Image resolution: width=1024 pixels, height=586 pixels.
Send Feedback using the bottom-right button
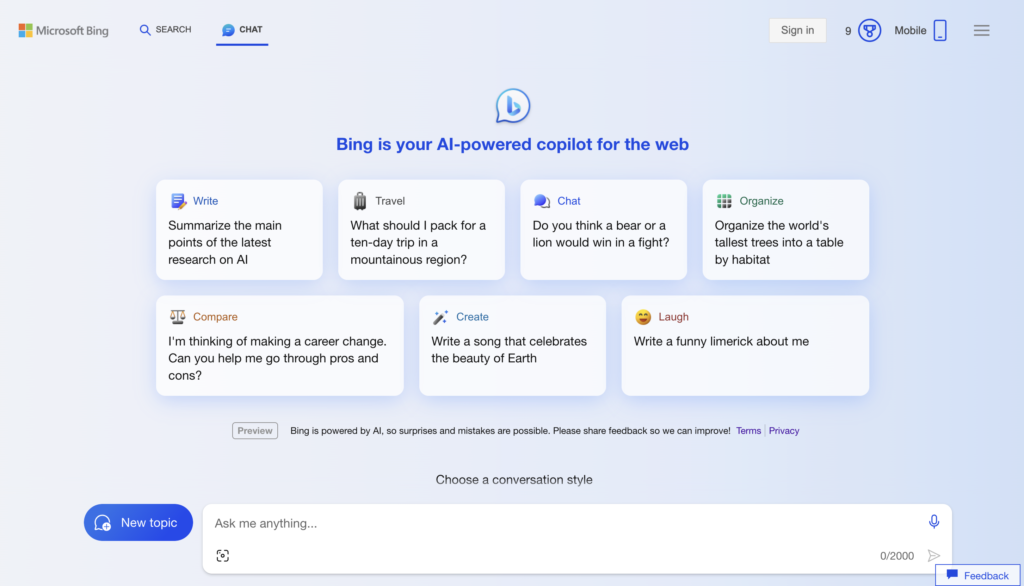[x=977, y=575]
